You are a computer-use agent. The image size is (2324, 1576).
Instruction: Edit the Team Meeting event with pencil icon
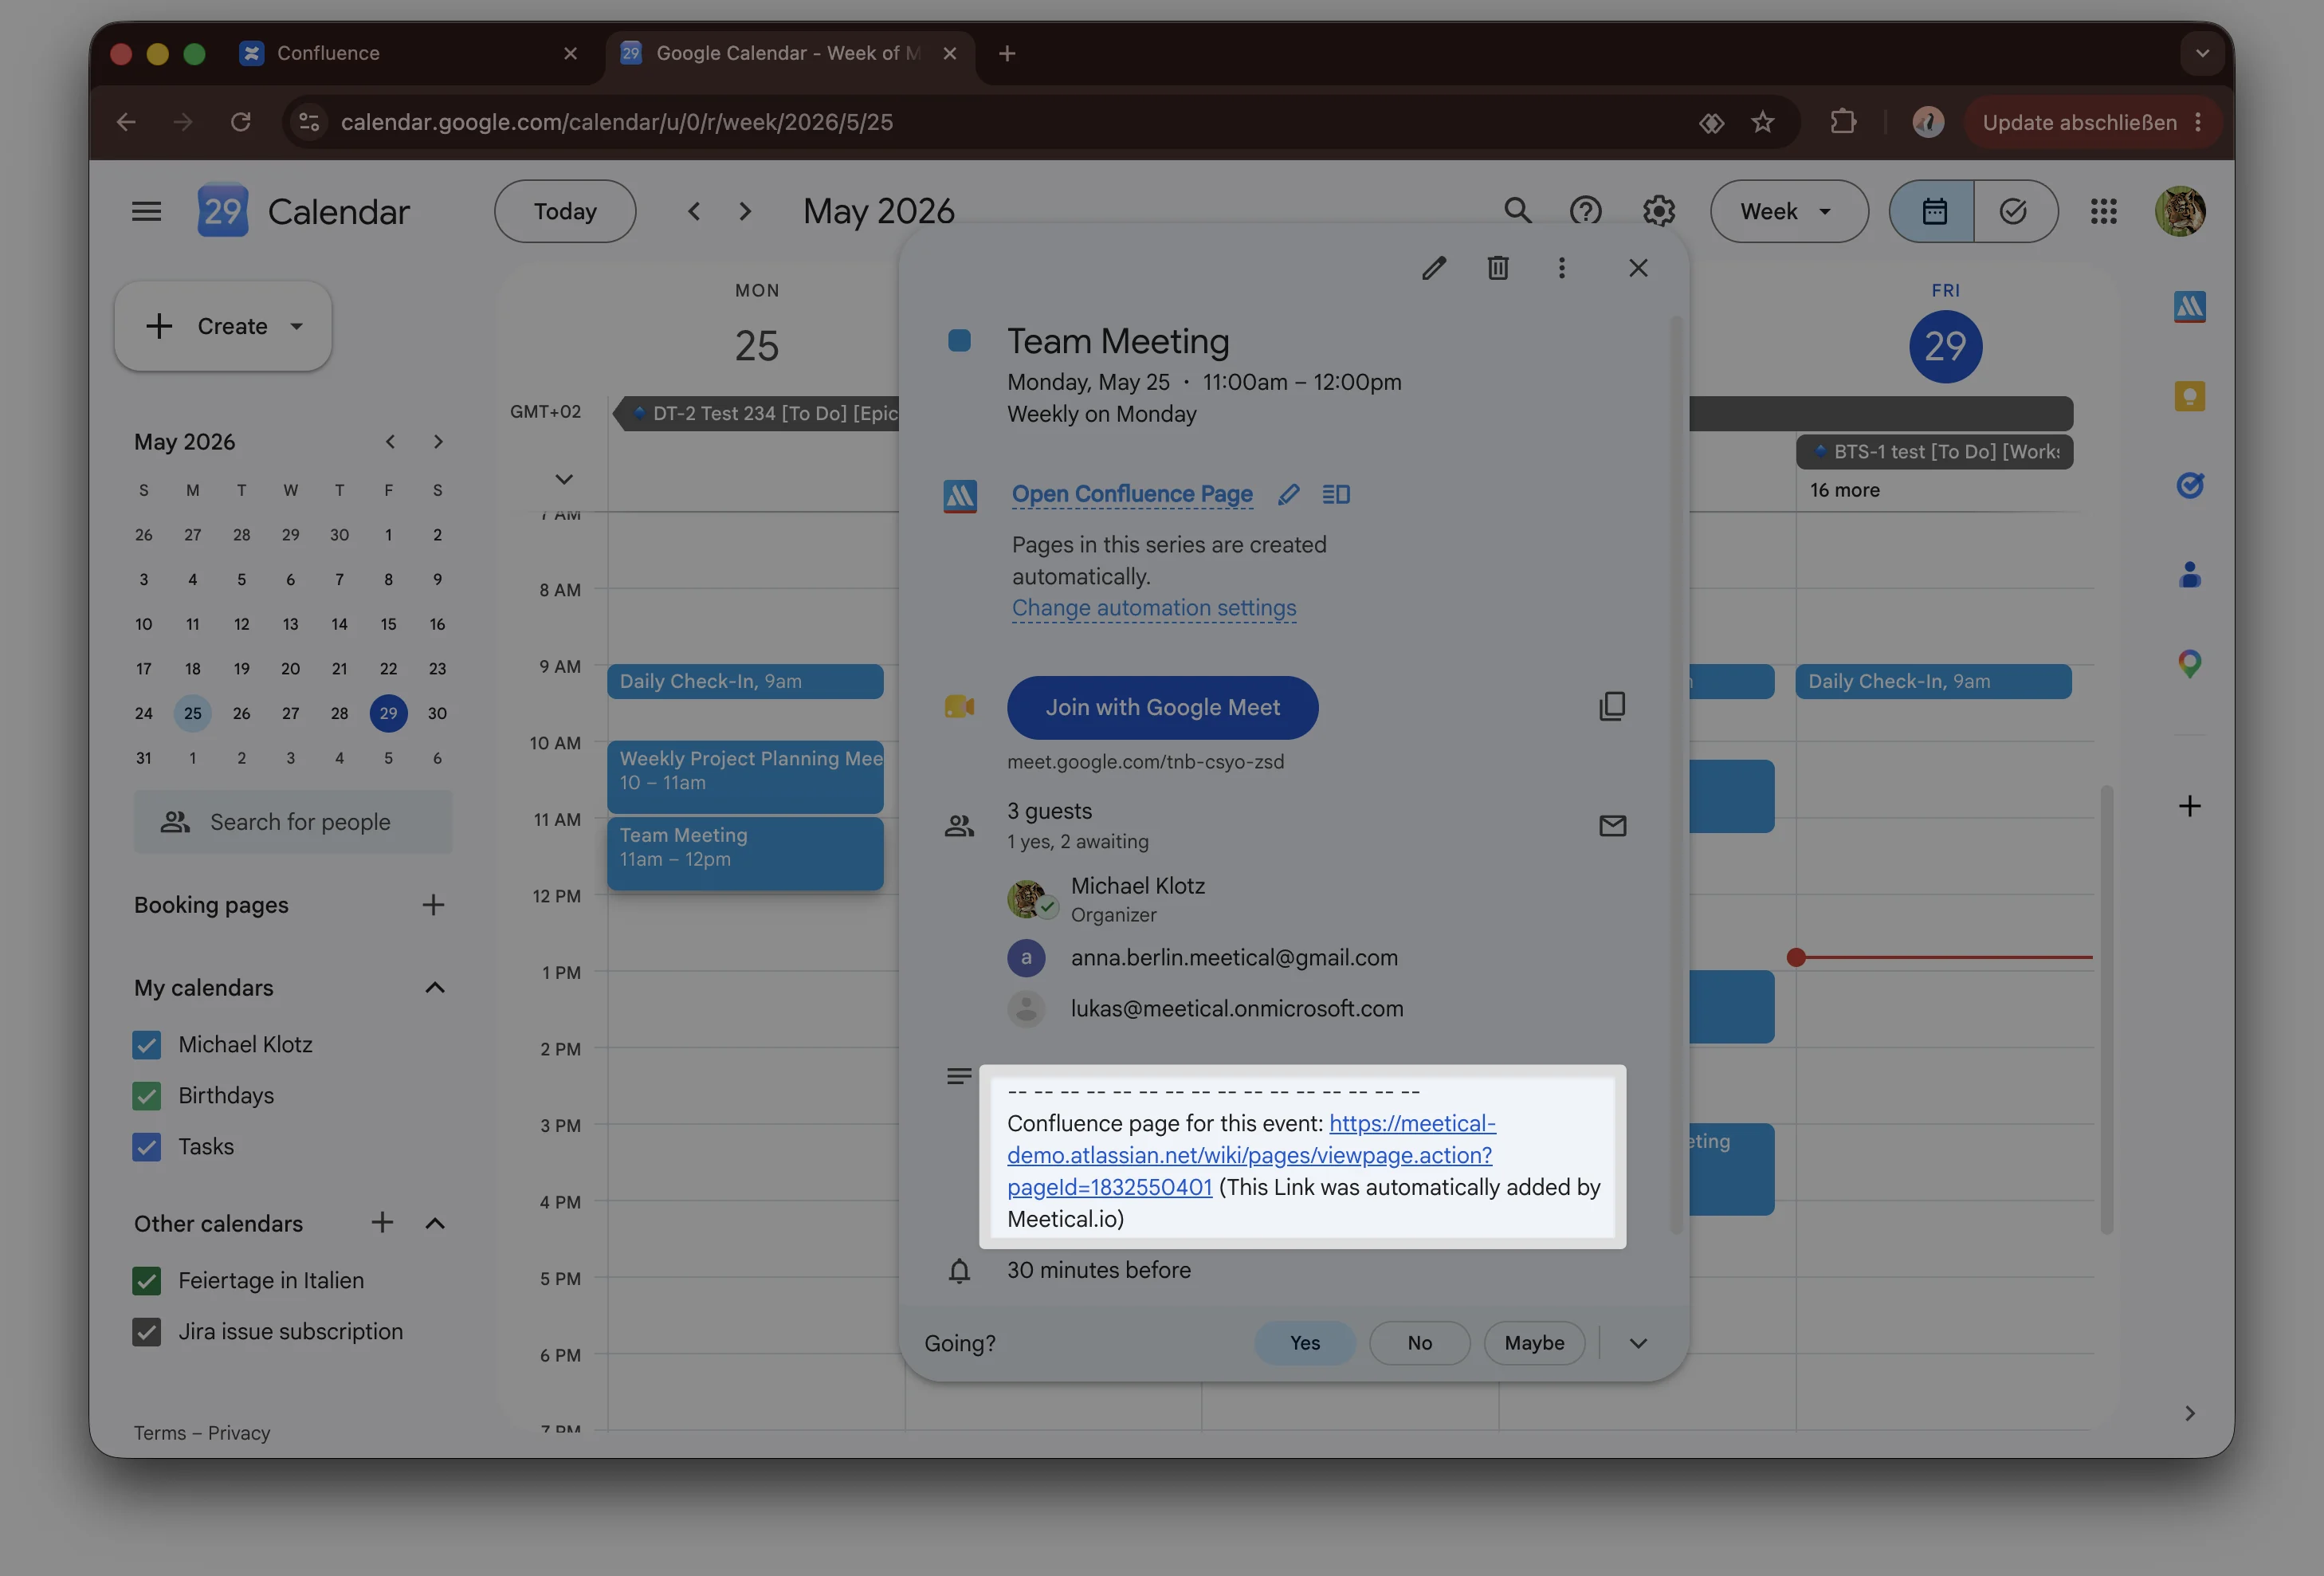click(1434, 268)
